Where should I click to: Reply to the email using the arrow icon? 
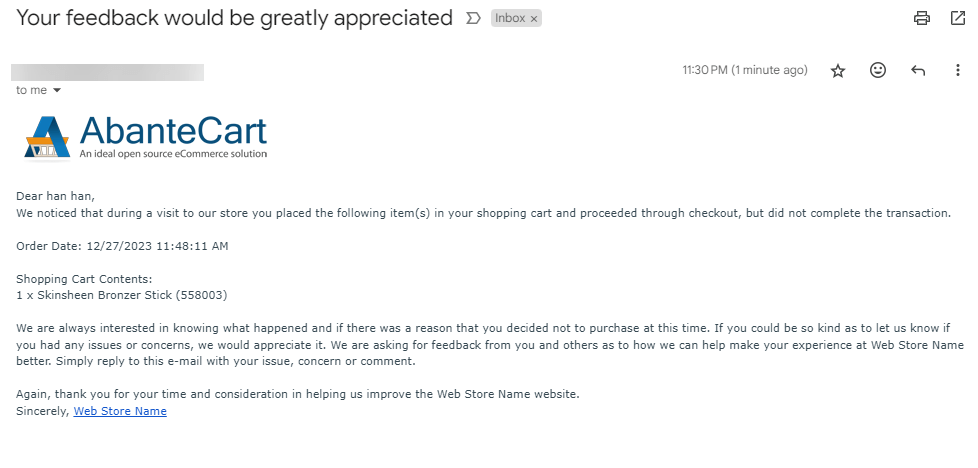[918, 71]
